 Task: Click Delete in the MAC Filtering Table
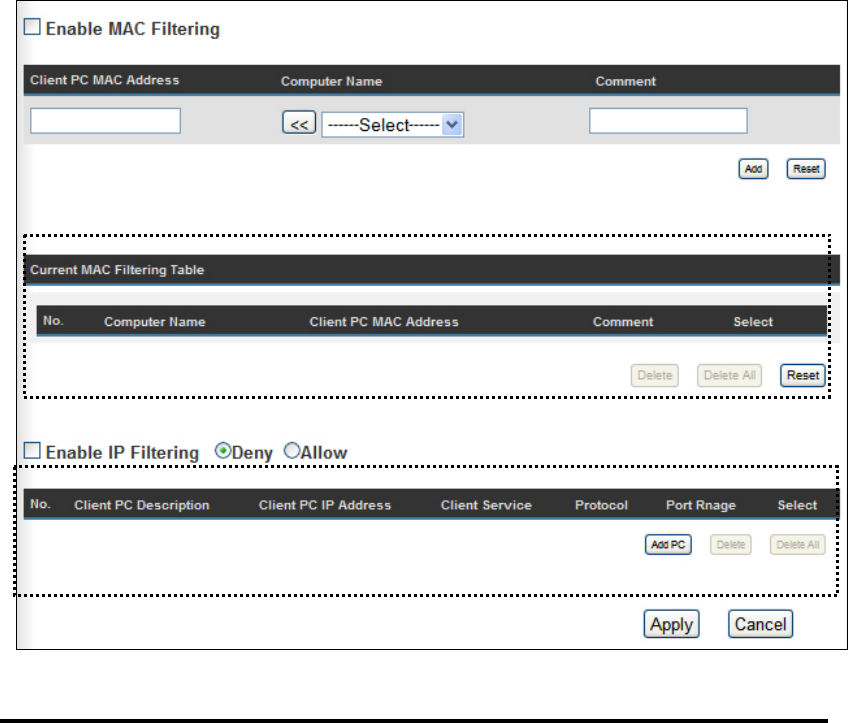654,375
